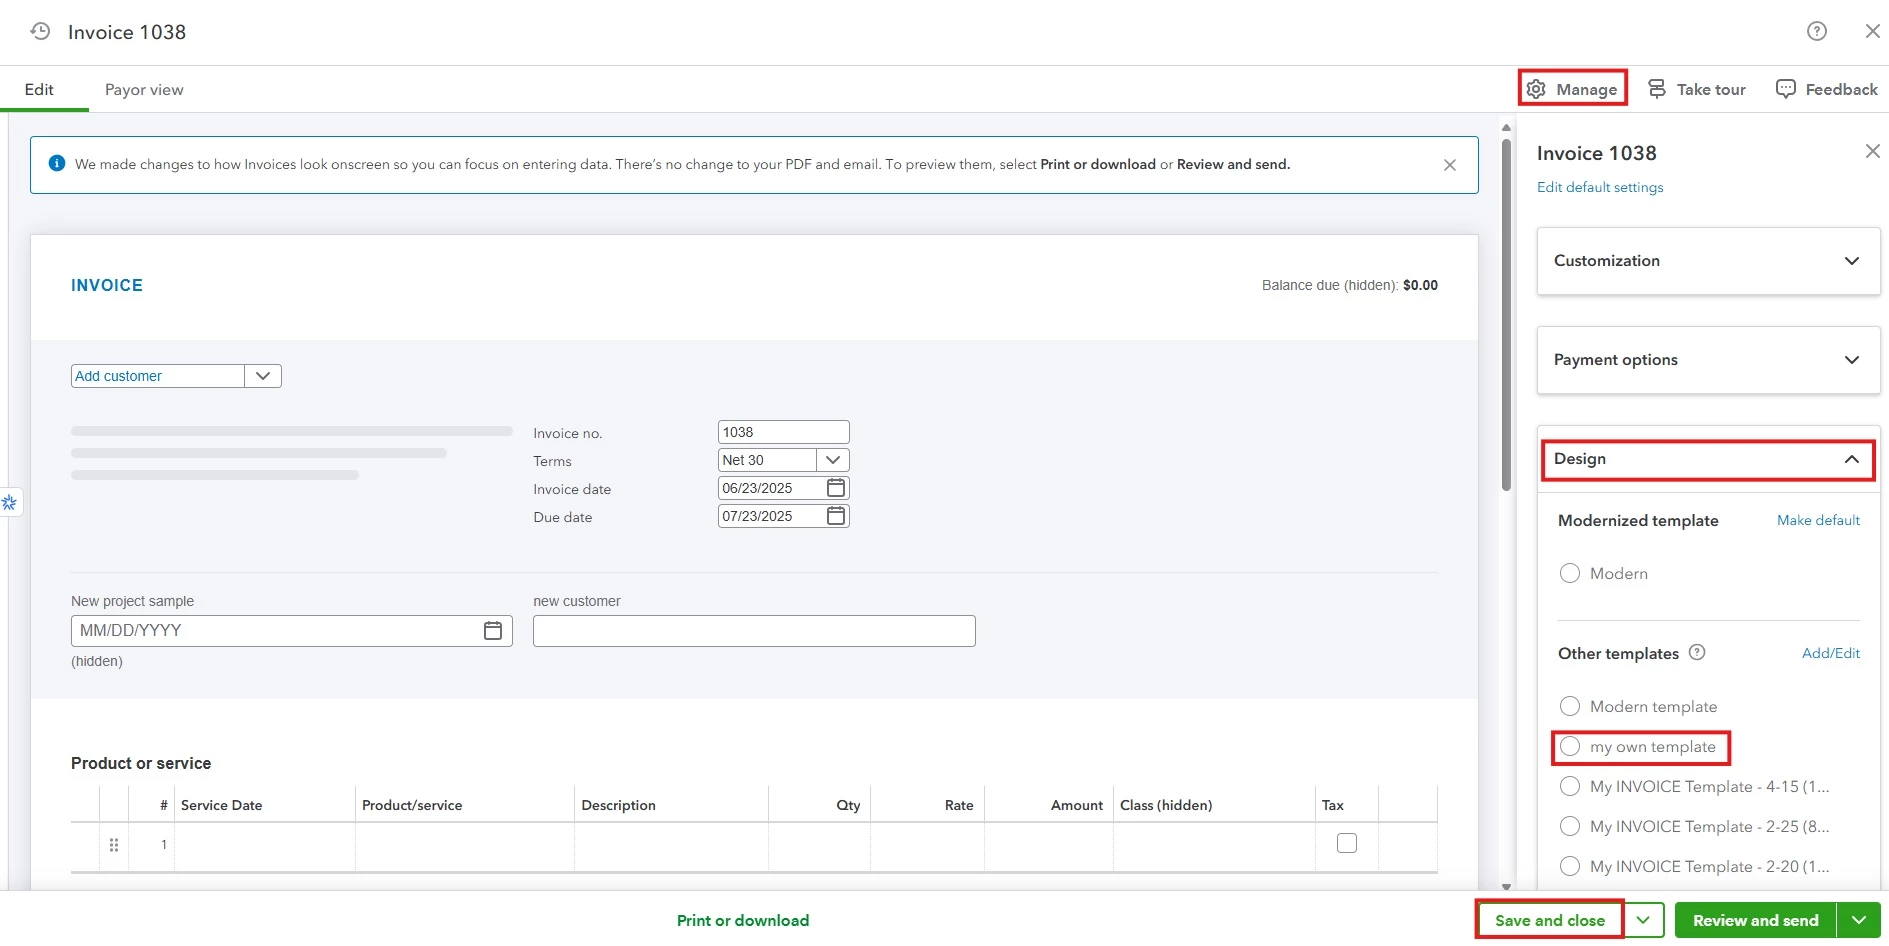
Task: Click the Save and close button
Action: tap(1550, 920)
